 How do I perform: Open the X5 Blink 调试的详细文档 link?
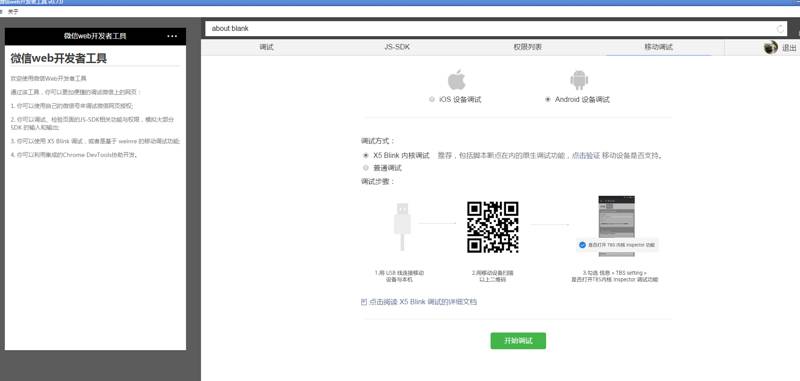pos(422,302)
